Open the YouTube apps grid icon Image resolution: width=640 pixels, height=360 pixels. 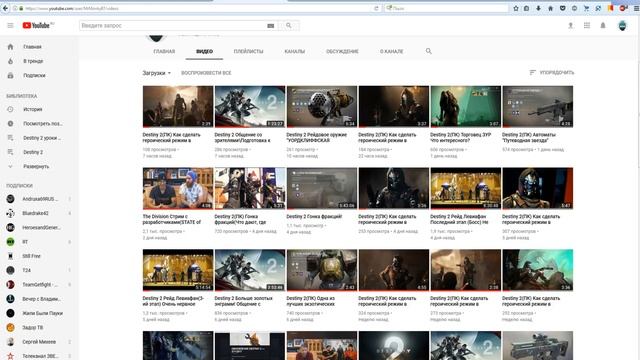(x=587, y=25)
